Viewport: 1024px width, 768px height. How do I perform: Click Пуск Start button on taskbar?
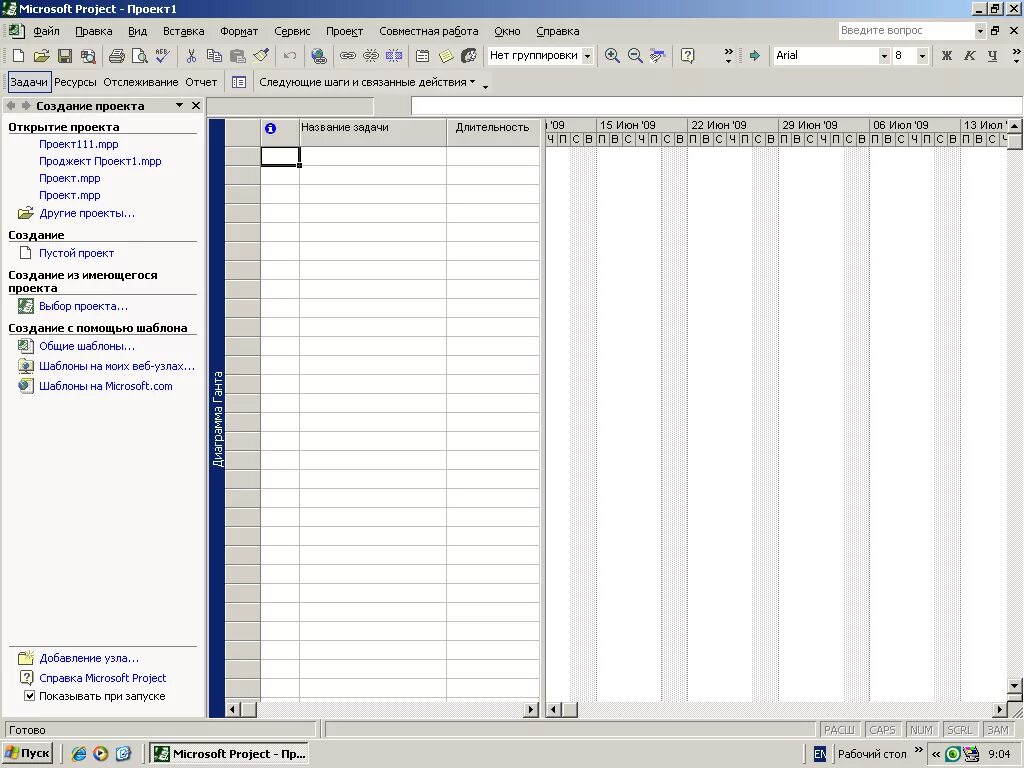point(27,754)
